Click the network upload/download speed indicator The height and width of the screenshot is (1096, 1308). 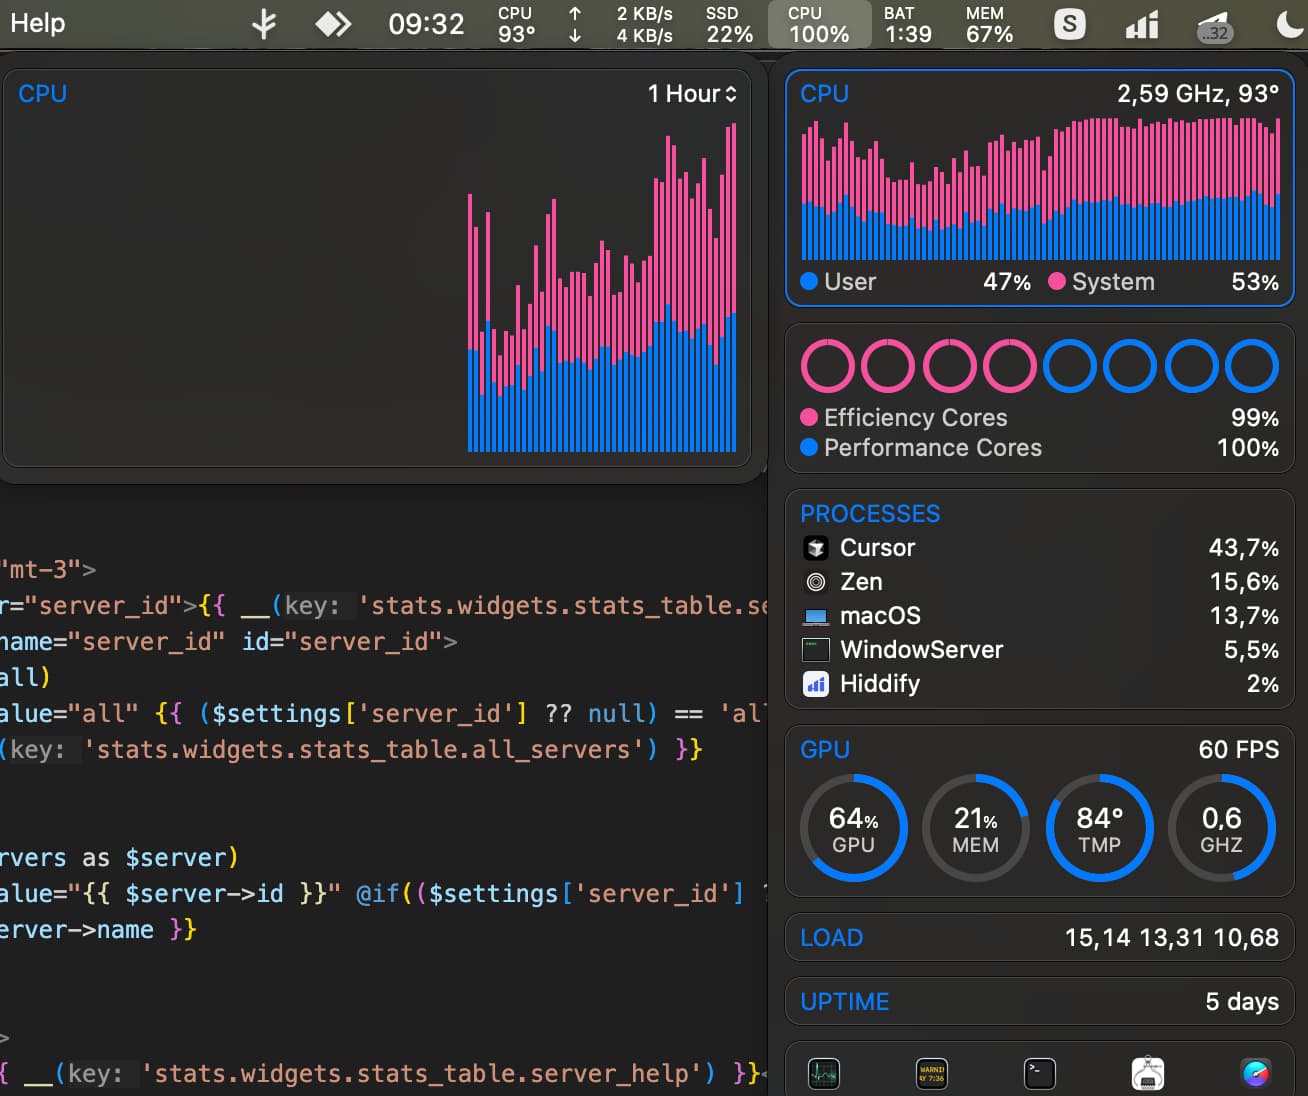coord(622,24)
